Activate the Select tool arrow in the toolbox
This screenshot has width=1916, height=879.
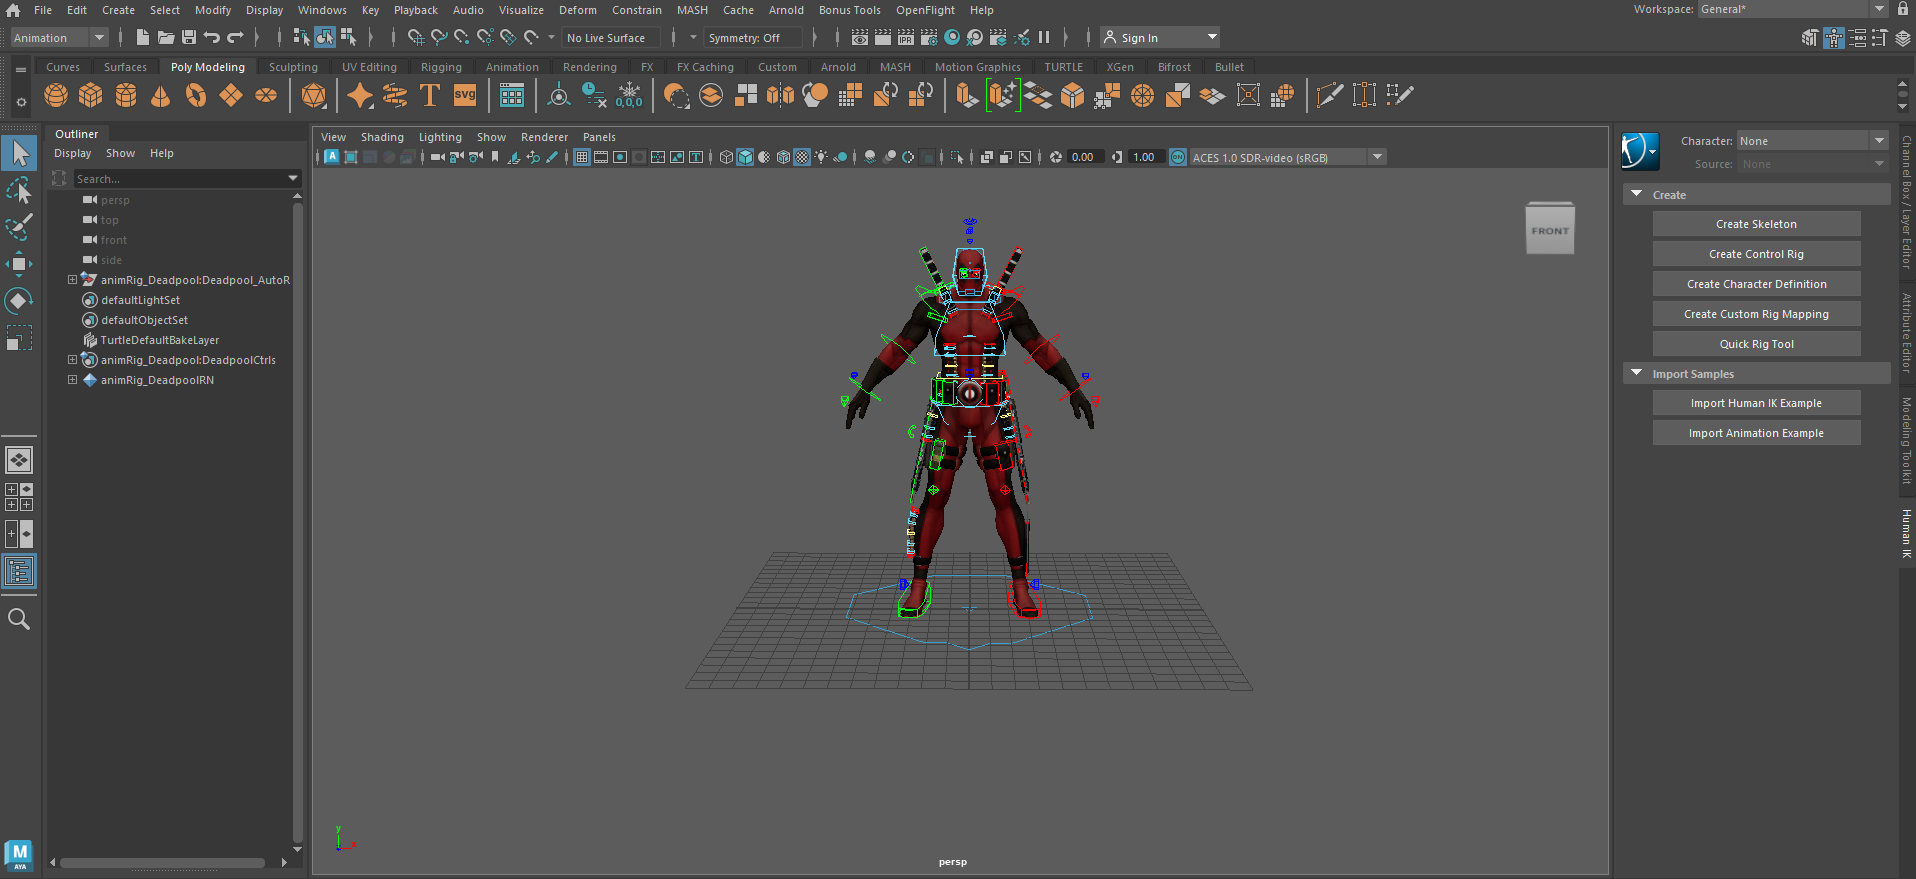(x=19, y=153)
